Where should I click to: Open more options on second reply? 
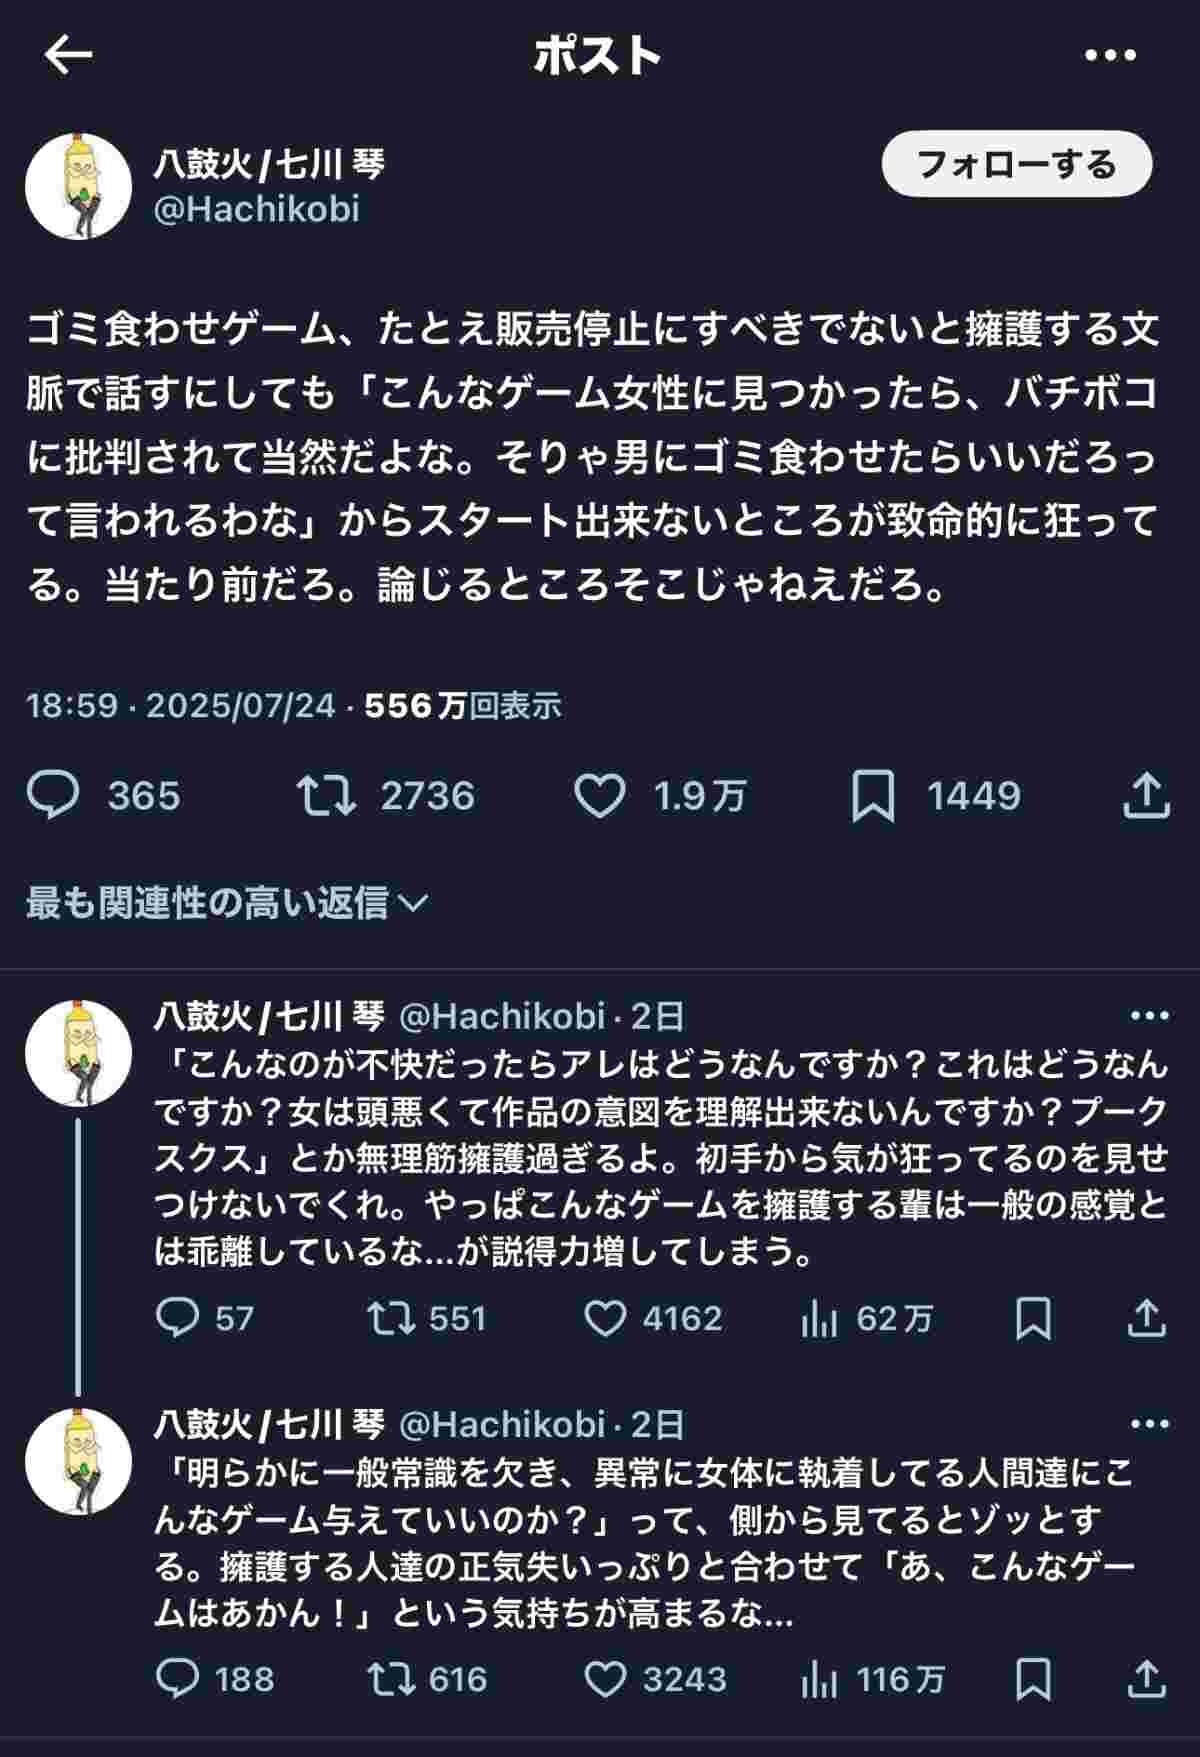(x=1148, y=1424)
